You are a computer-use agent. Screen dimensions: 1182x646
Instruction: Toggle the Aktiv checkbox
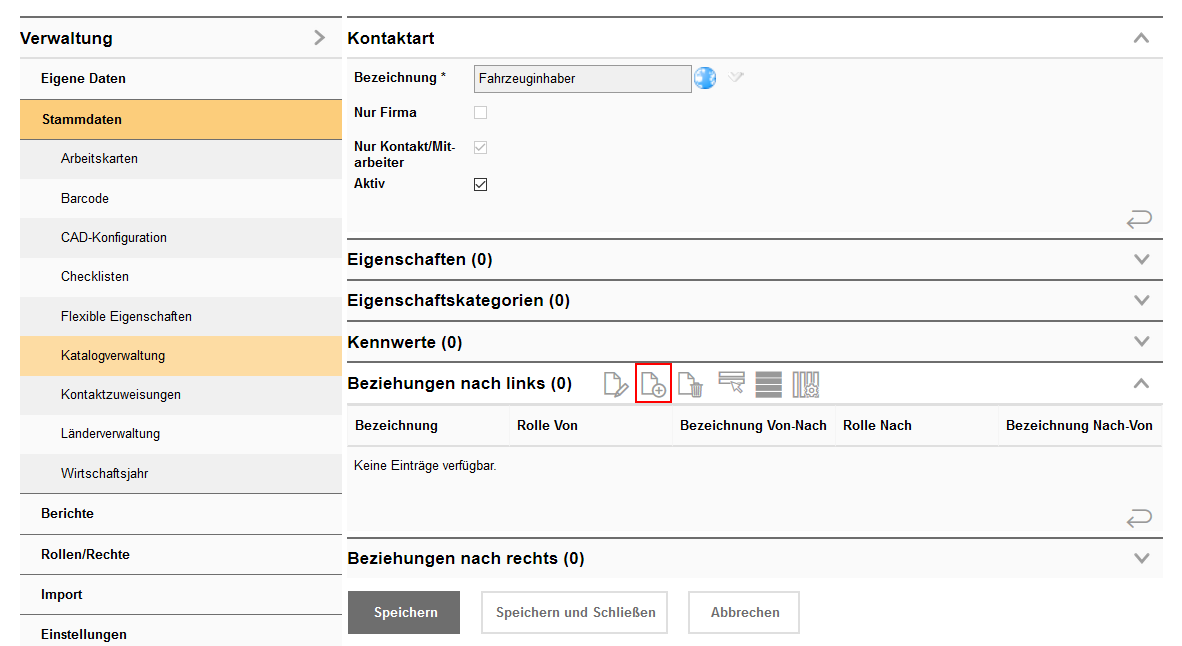(x=480, y=185)
